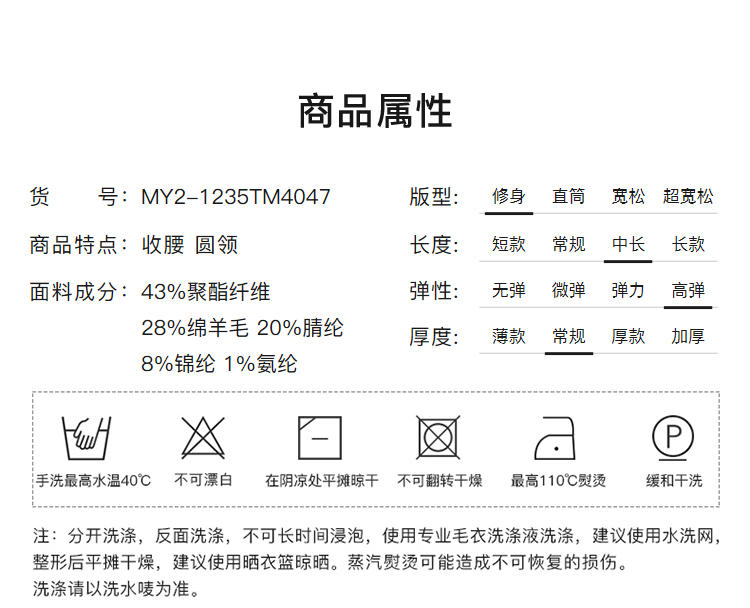Click the do not bleach icon
The image size is (750, 608).
[203, 436]
